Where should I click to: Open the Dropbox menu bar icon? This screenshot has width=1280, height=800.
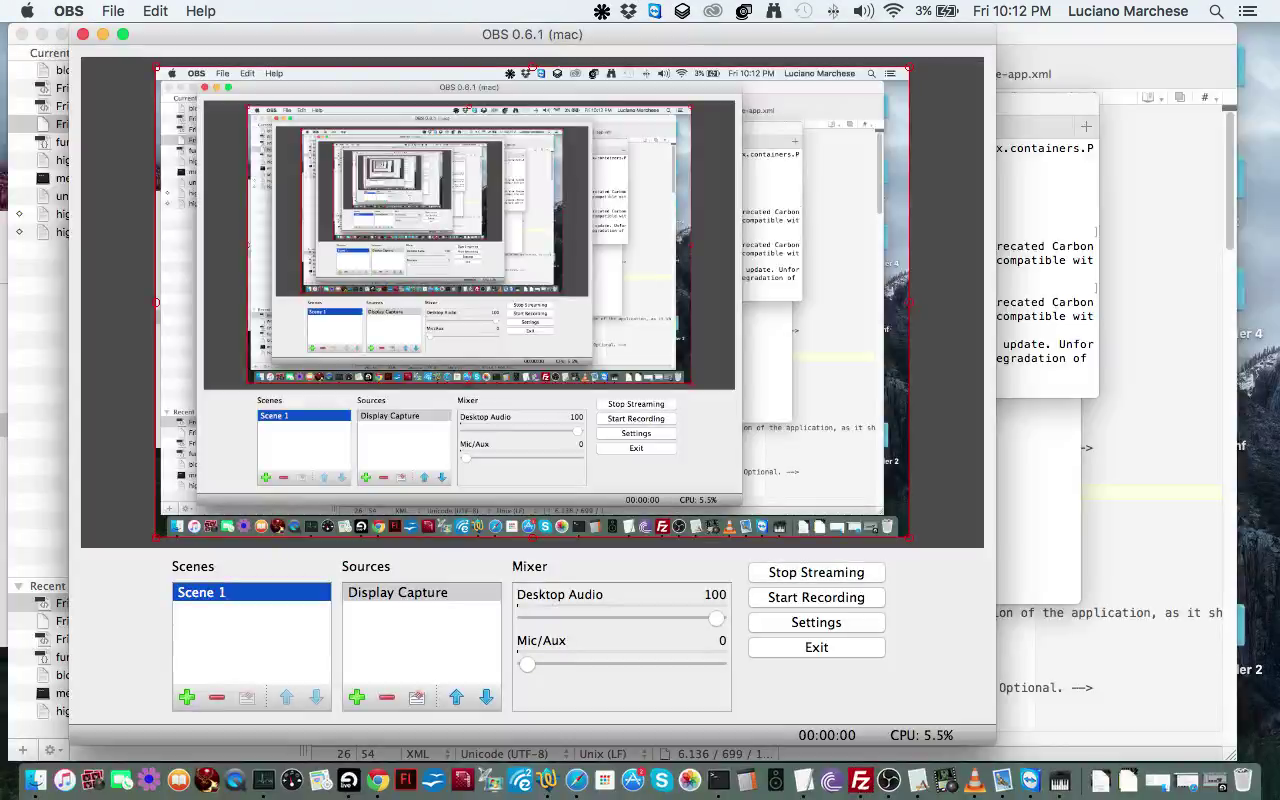629,11
